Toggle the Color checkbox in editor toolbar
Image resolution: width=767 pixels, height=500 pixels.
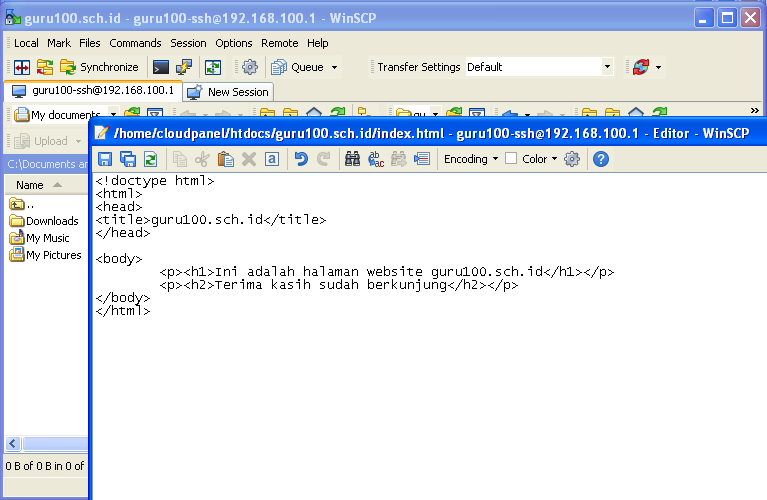tap(511, 159)
